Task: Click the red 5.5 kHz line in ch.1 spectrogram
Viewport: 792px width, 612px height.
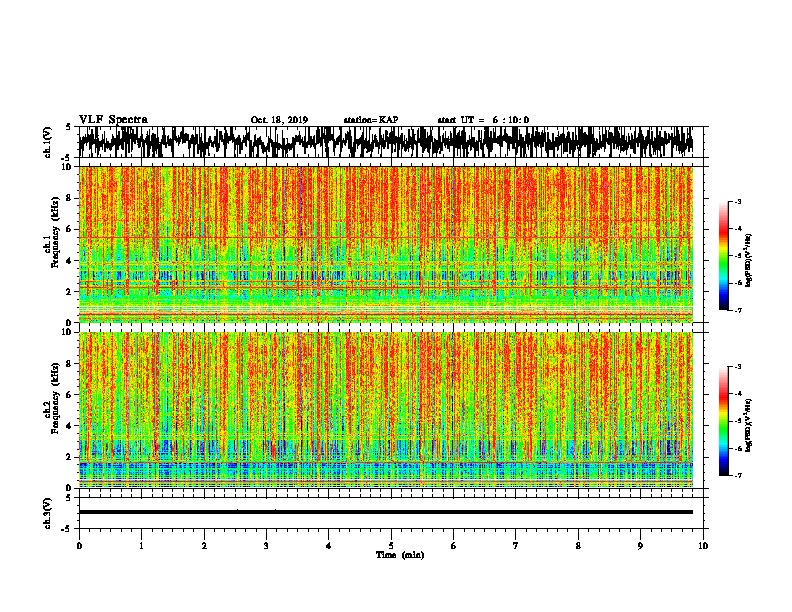Action: tap(386, 237)
